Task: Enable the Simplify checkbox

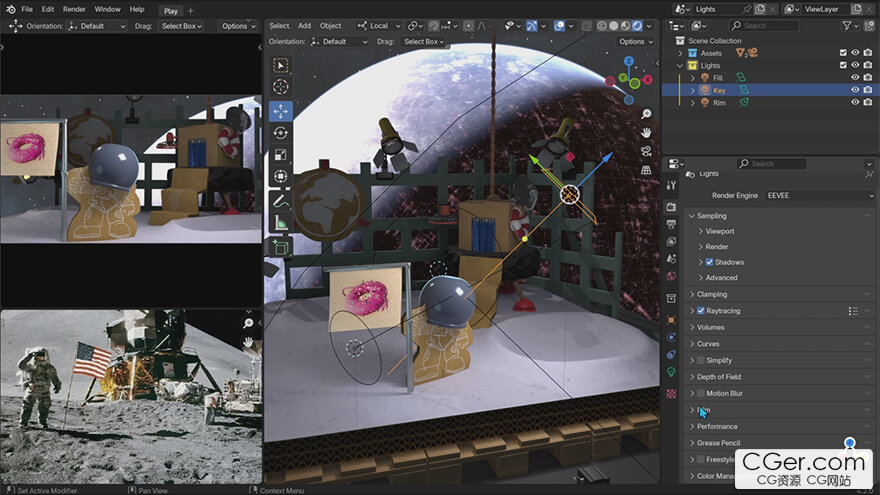Action: (x=700, y=360)
